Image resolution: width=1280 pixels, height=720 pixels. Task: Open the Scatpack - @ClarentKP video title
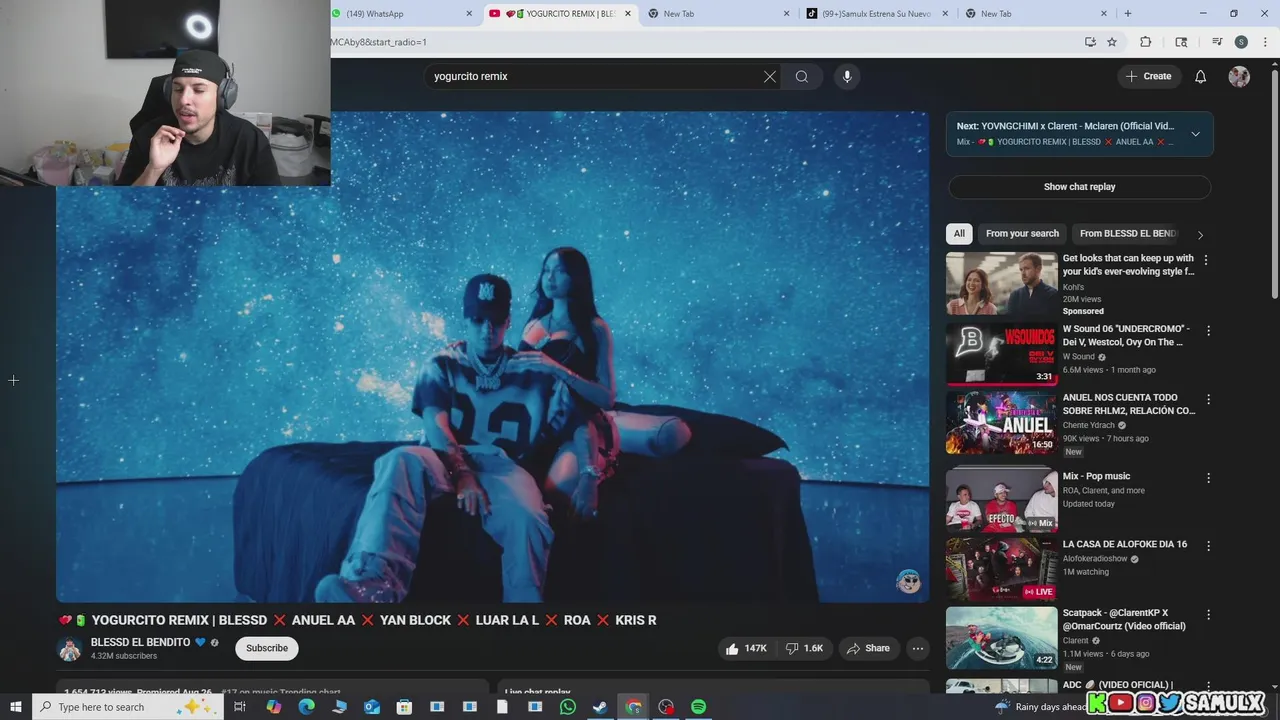click(1124, 619)
